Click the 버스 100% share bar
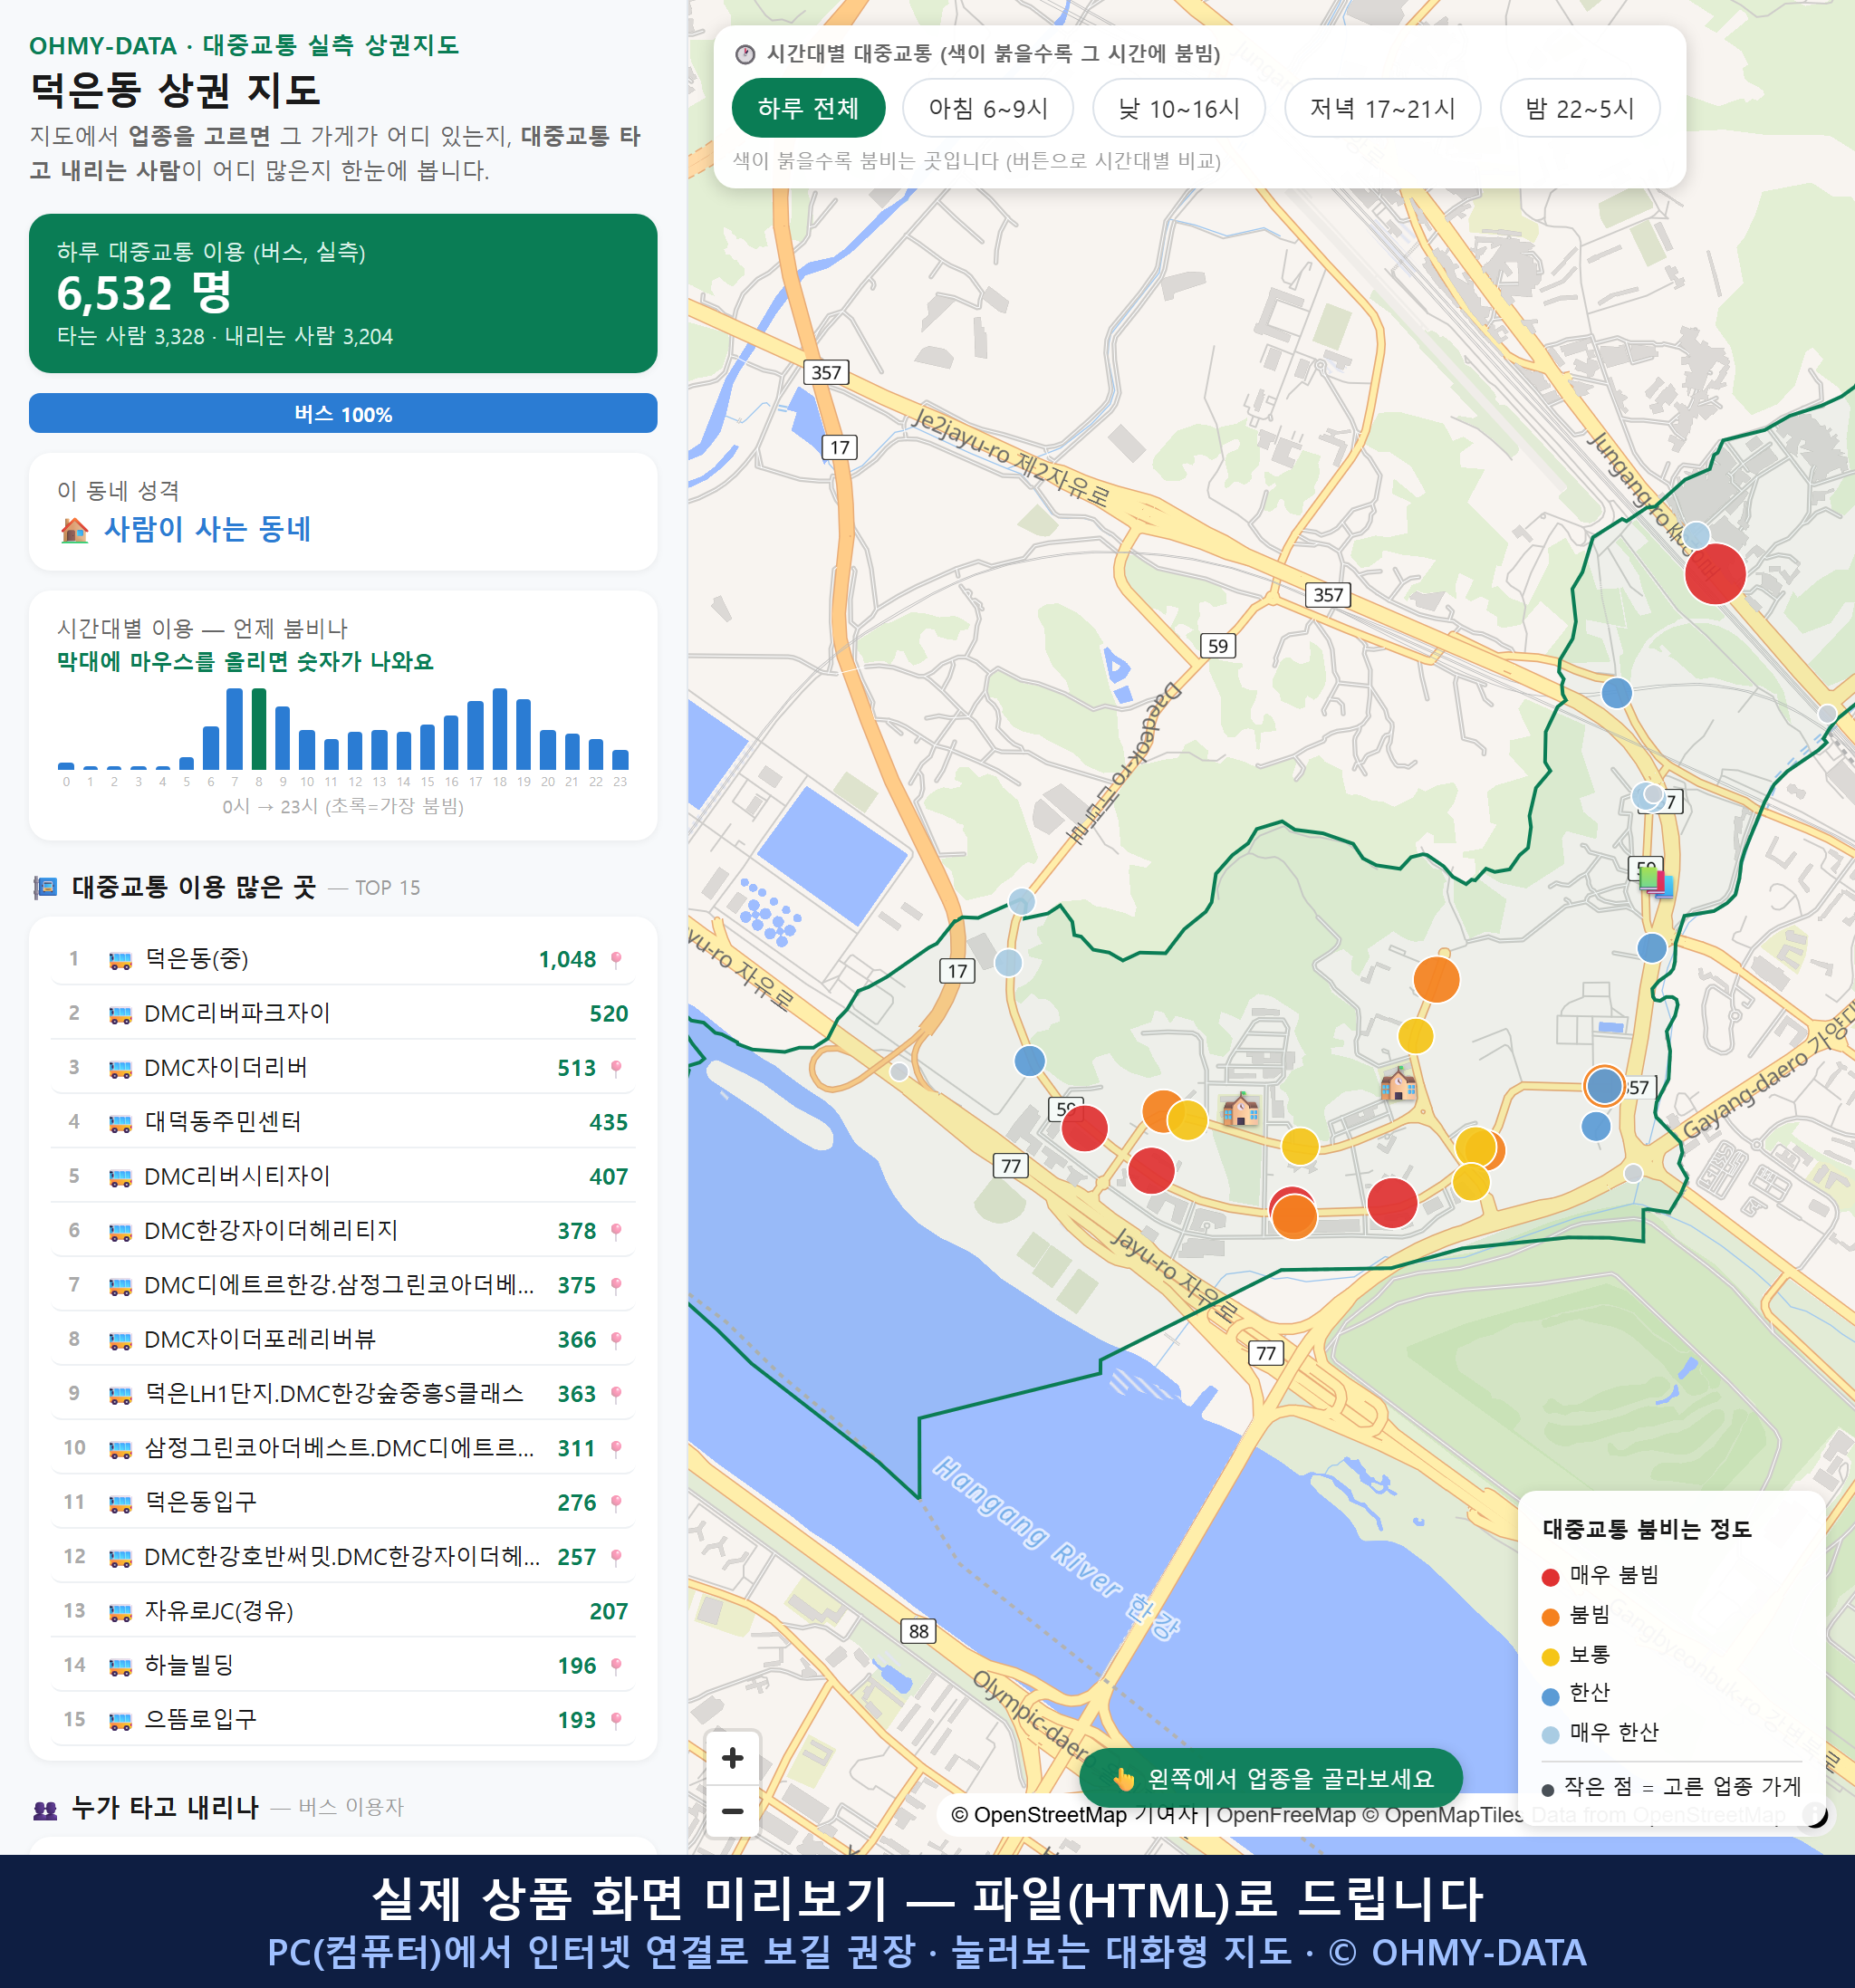 click(x=343, y=414)
